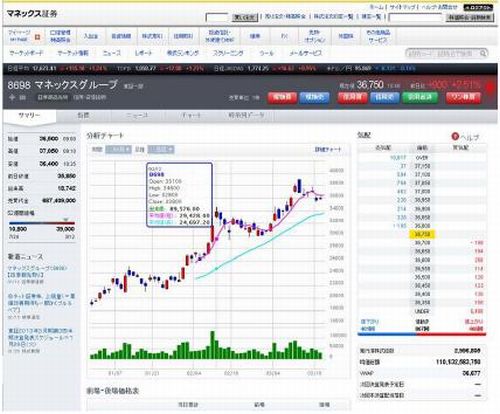The image size is (500, 414).
Task: Open the 債券 menu item
Action: [255, 36]
